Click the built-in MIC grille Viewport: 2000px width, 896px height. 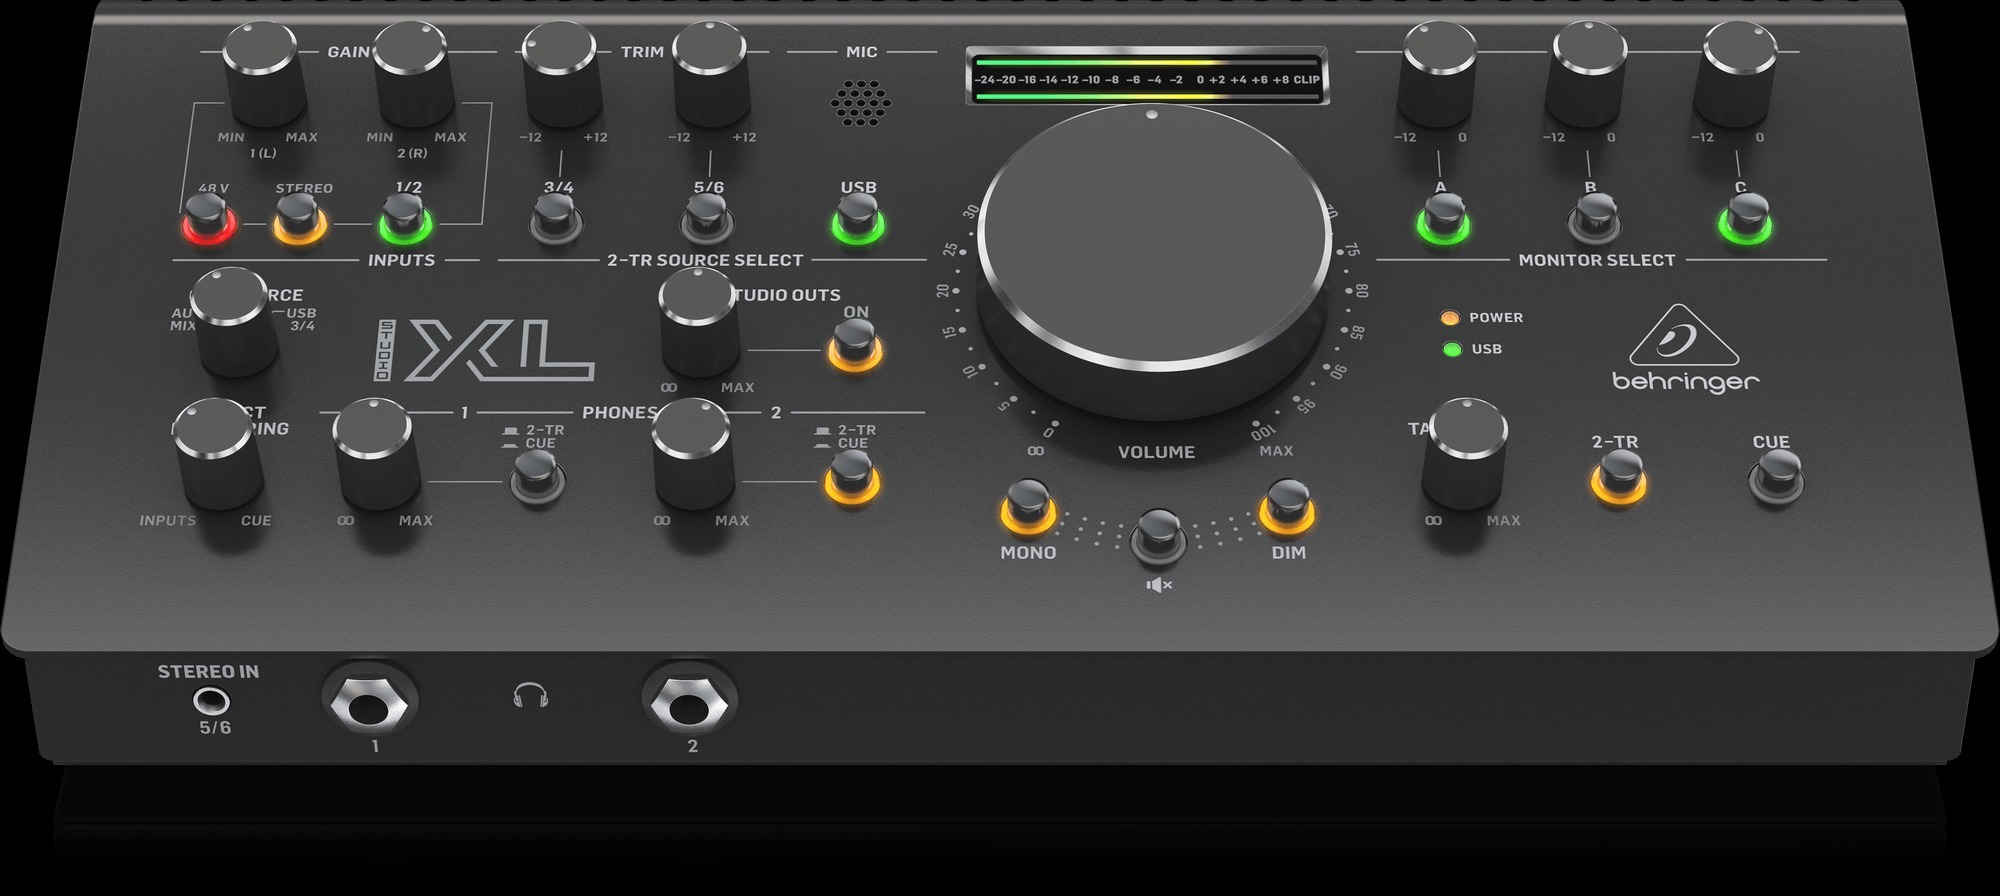pyautogui.click(x=860, y=102)
